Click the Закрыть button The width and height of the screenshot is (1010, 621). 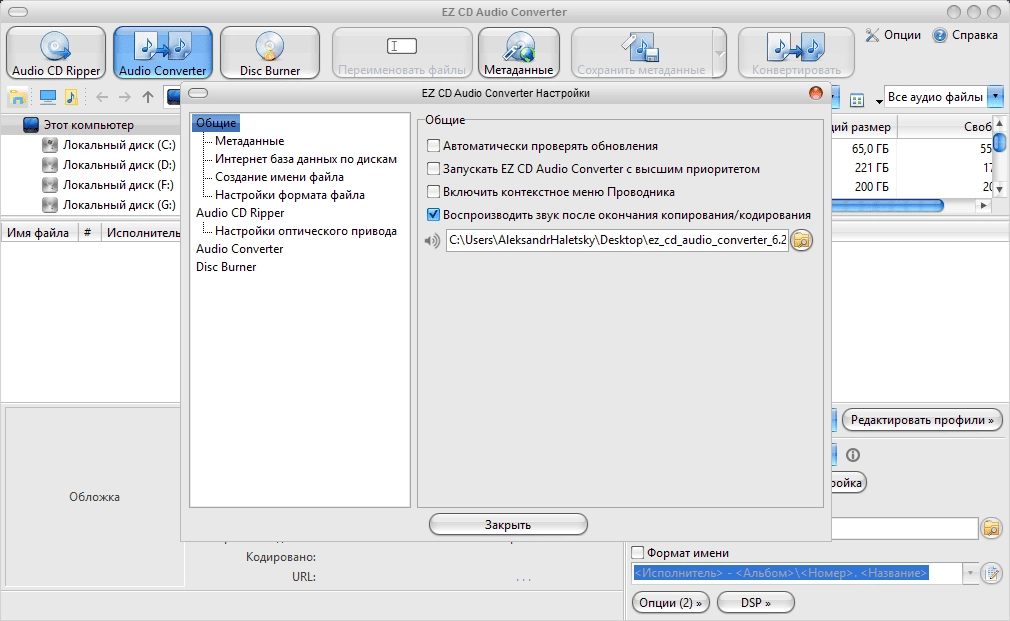pos(508,524)
